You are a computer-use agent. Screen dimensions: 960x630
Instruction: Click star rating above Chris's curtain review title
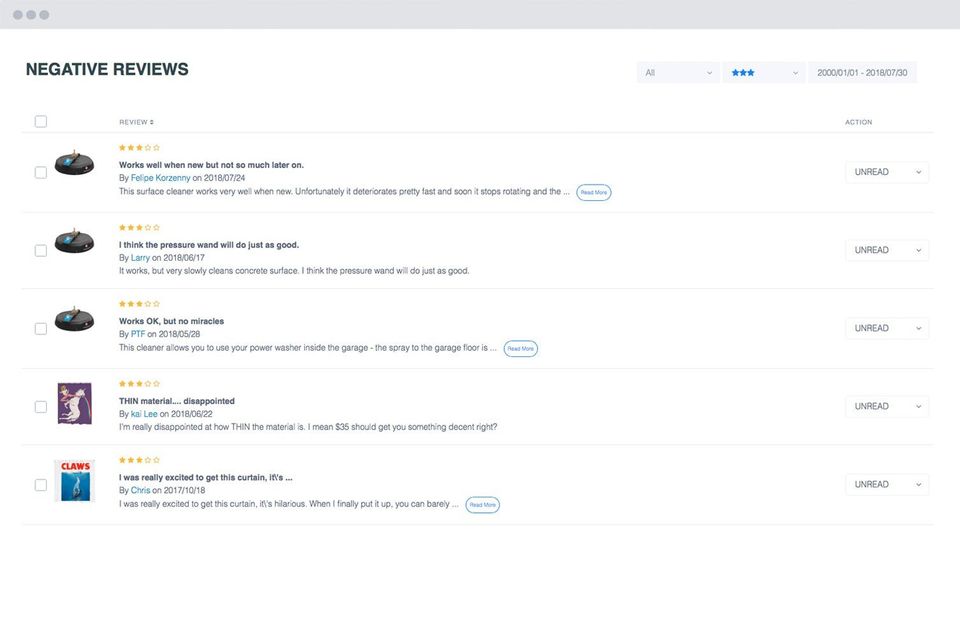(x=139, y=460)
